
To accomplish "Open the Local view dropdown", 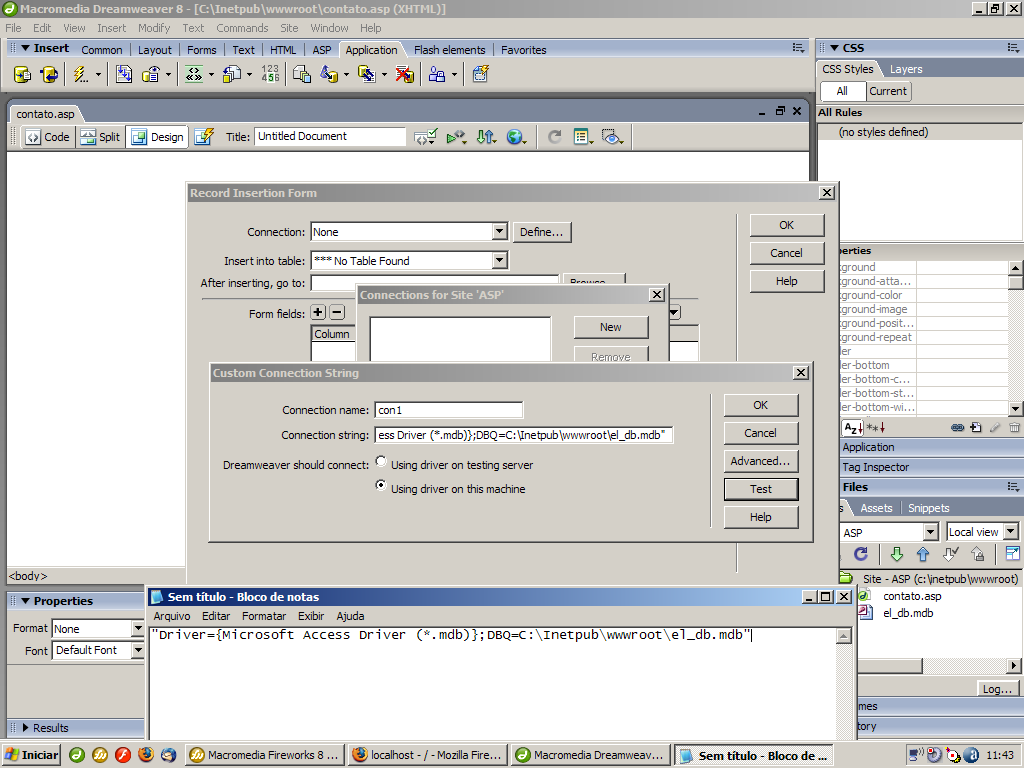I will click(x=1011, y=532).
